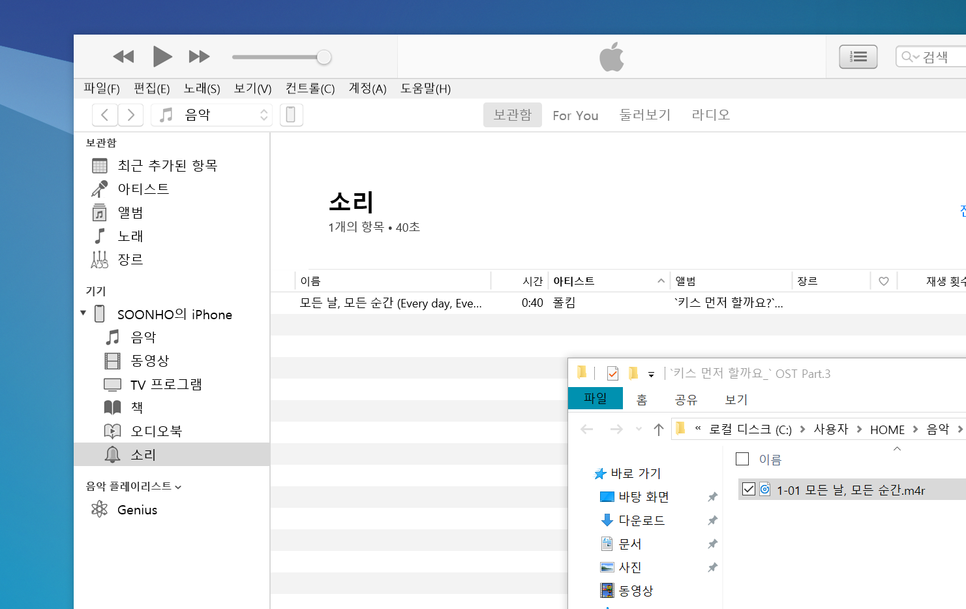The image size is (966, 609).
Task: Click 사용자 in the Explorer address path
Action: pos(830,429)
